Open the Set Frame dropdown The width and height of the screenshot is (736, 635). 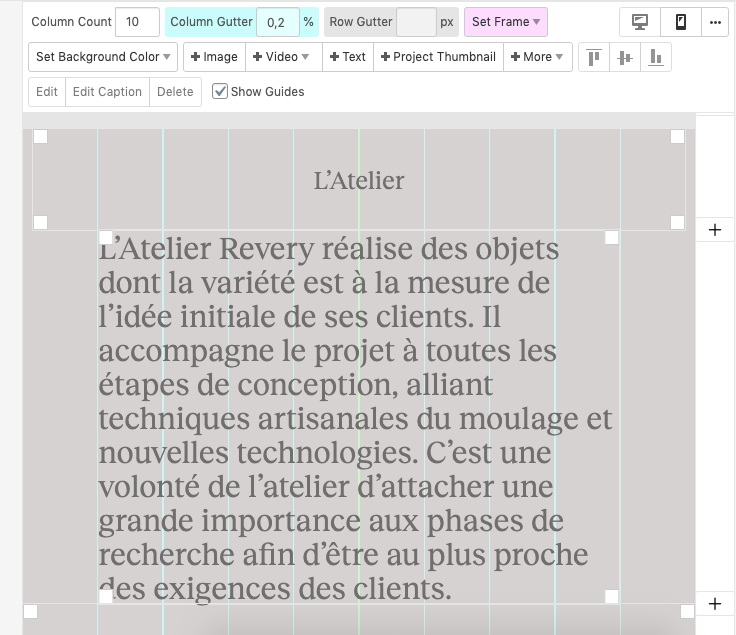(506, 22)
